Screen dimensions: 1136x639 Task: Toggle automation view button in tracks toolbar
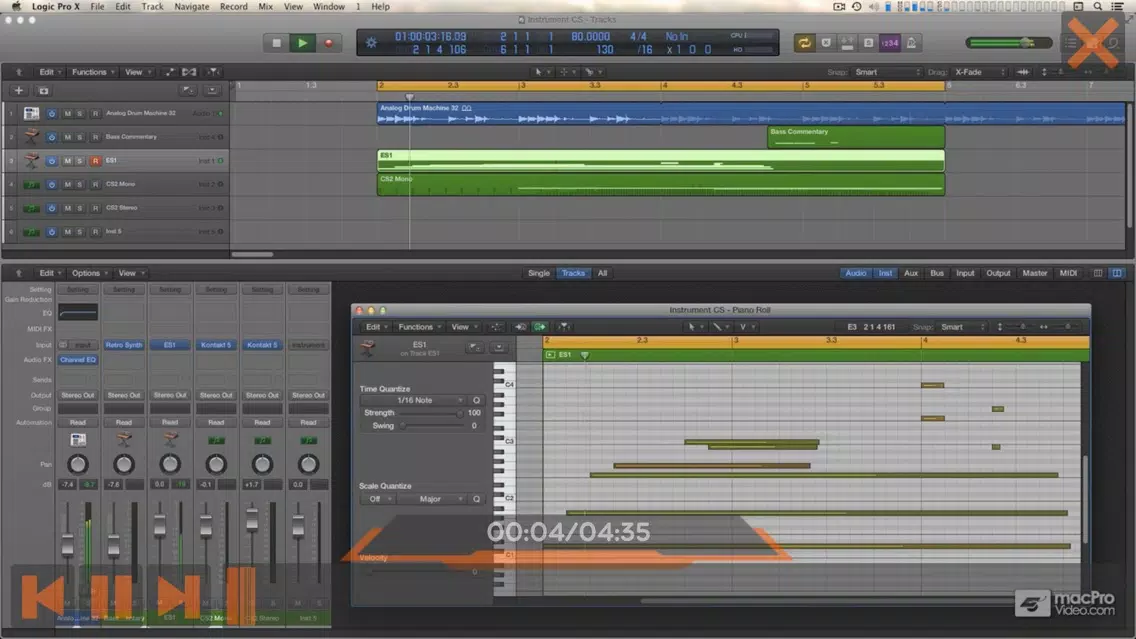click(x=170, y=72)
